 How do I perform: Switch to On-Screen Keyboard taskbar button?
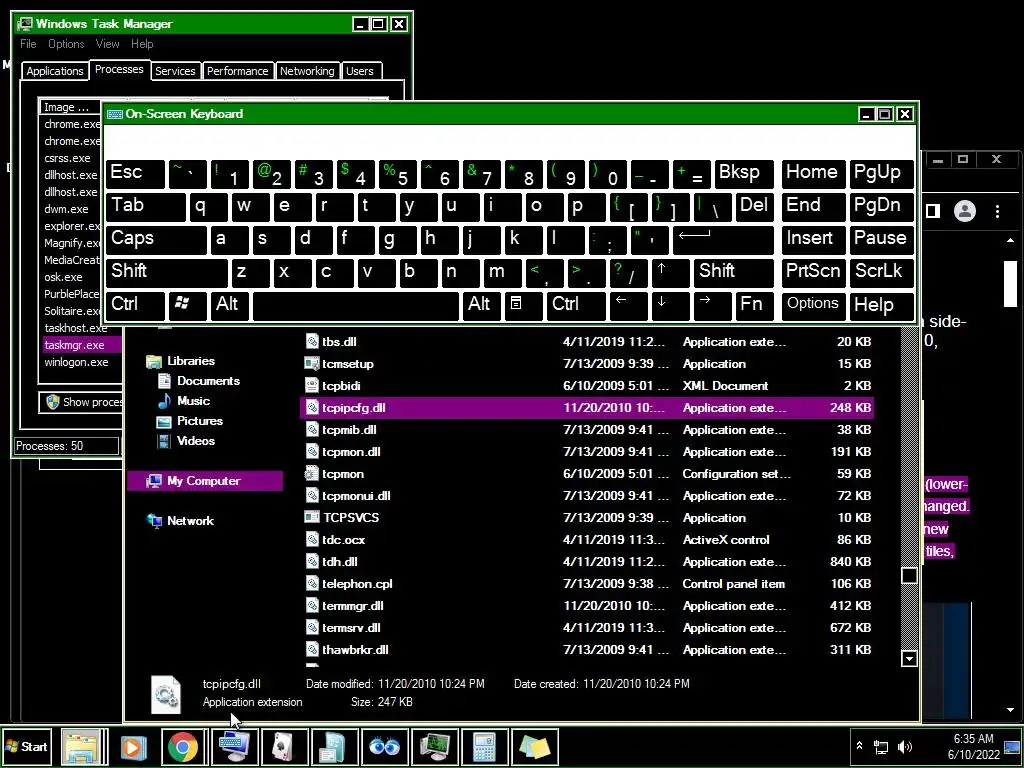coord(233,746)
